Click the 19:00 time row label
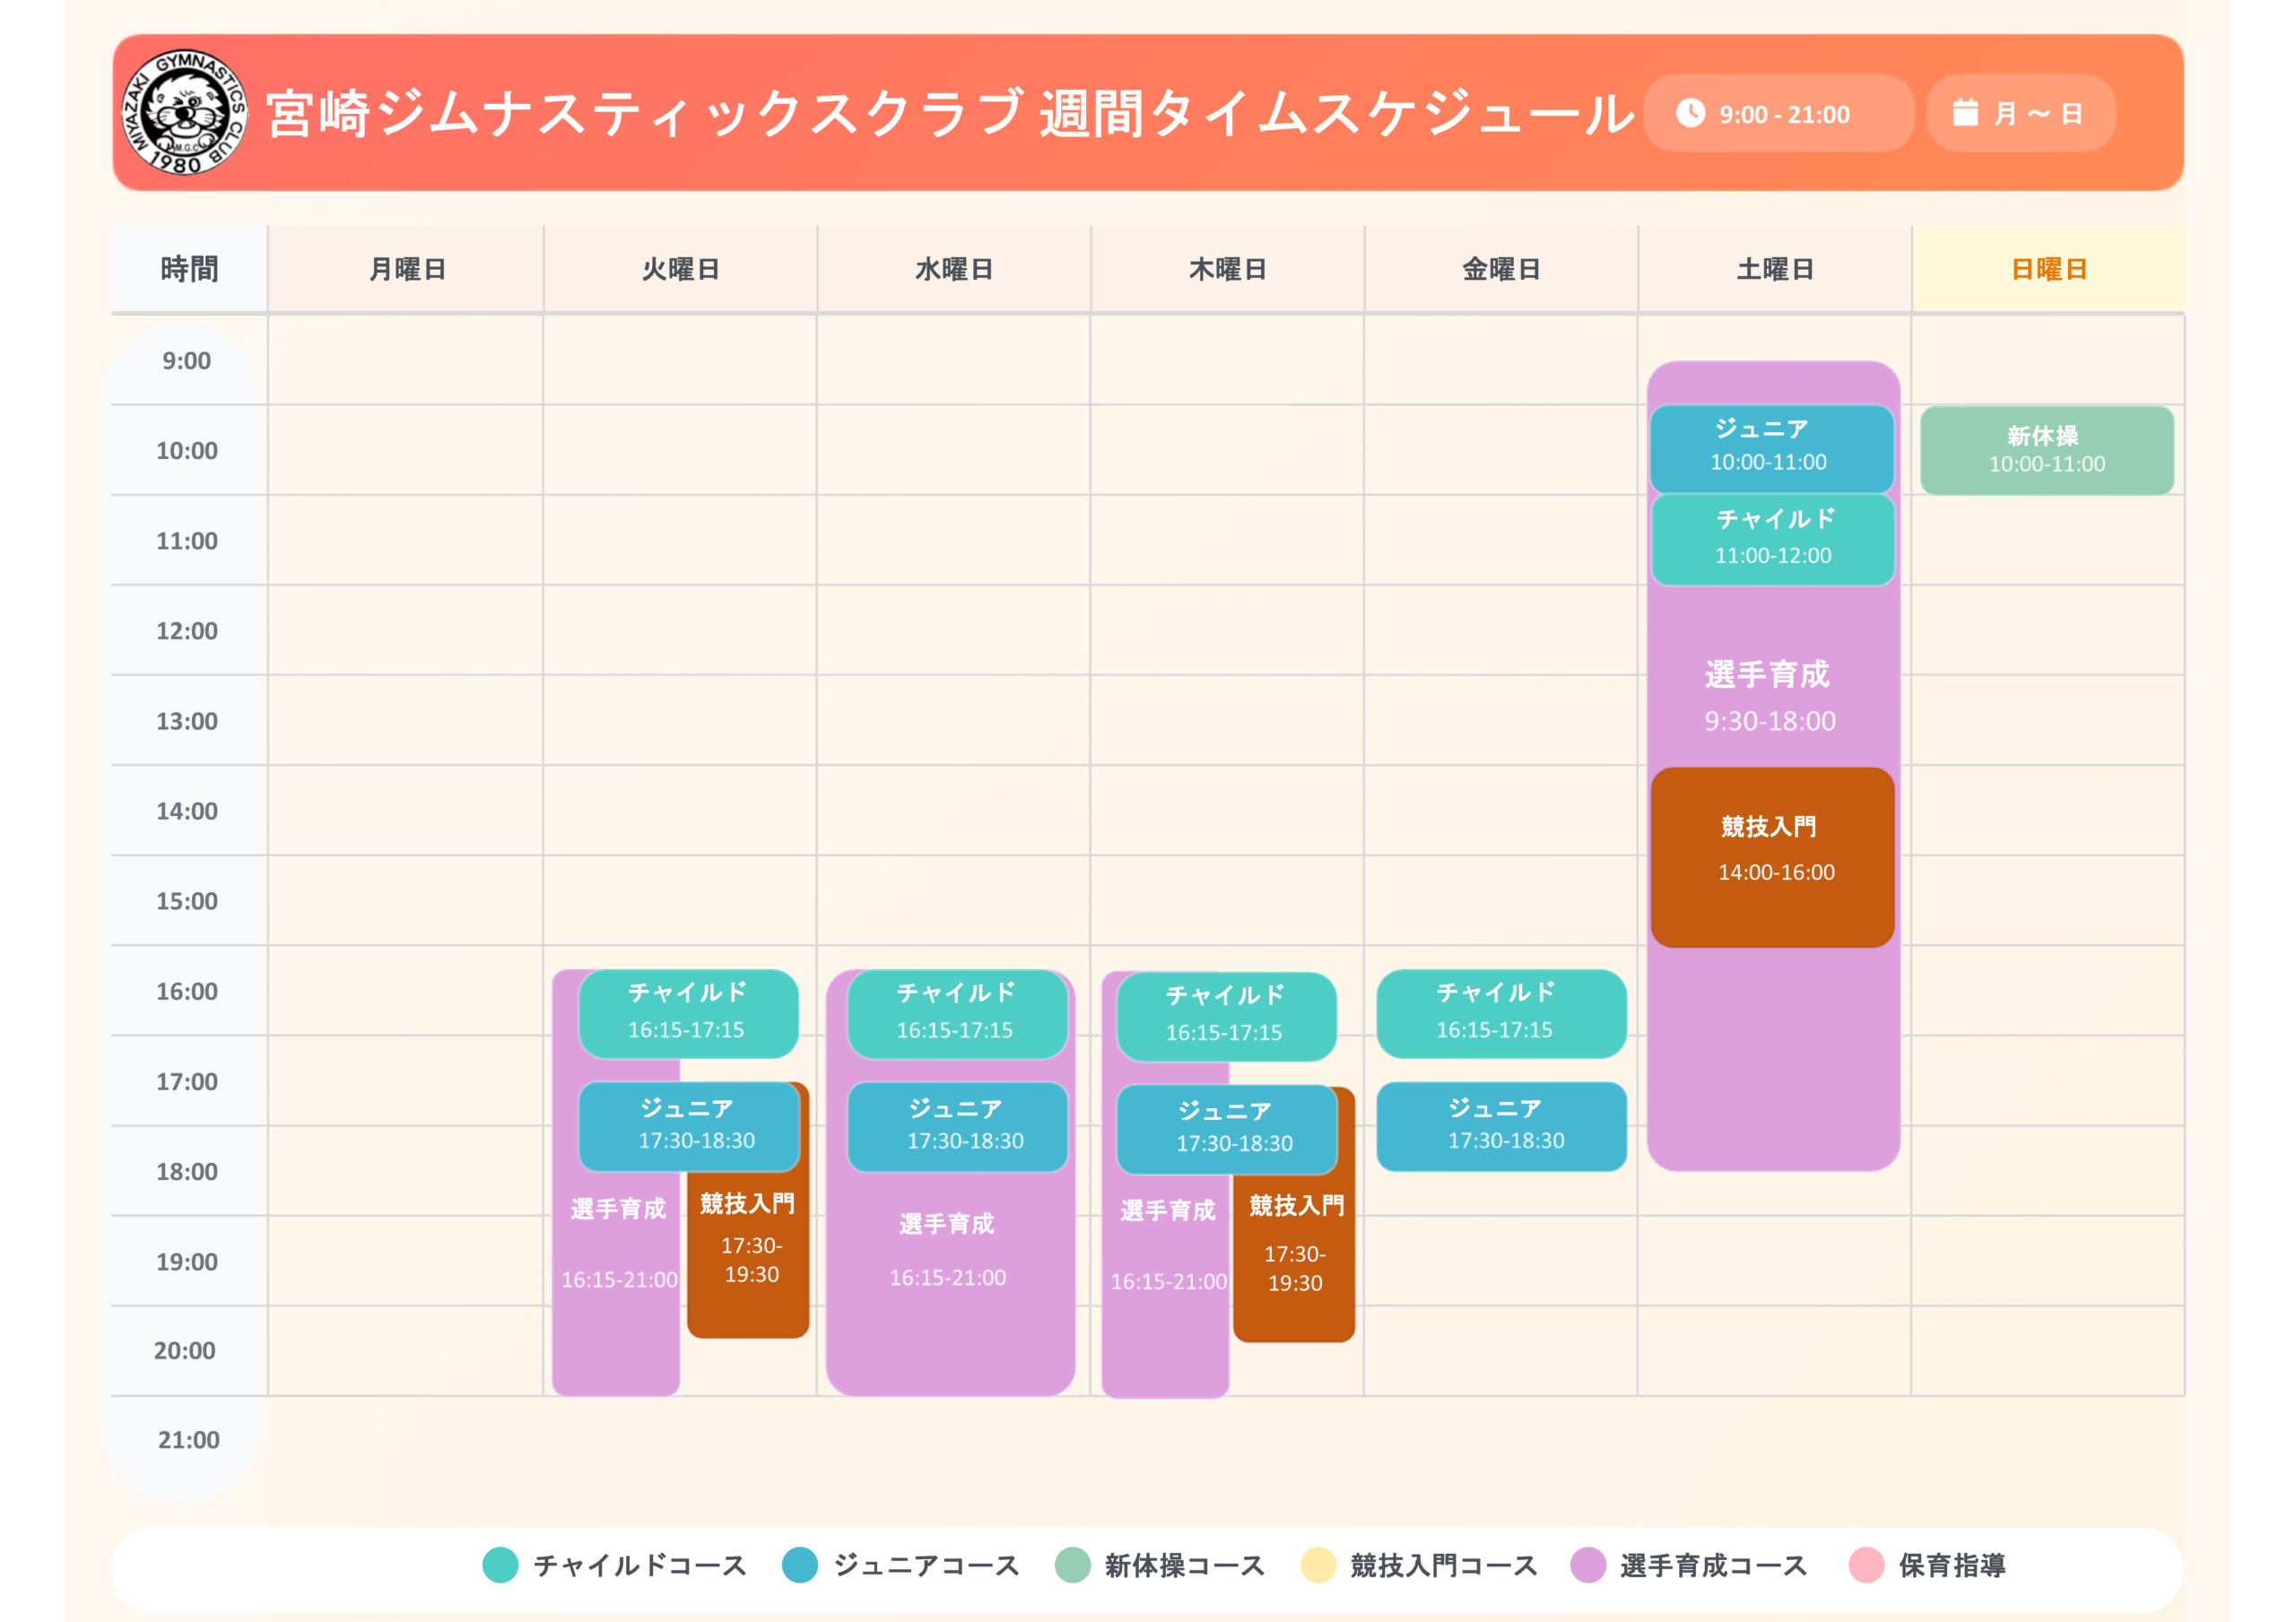This screenshot has width=2296, height=1622. pos(187,1261)
